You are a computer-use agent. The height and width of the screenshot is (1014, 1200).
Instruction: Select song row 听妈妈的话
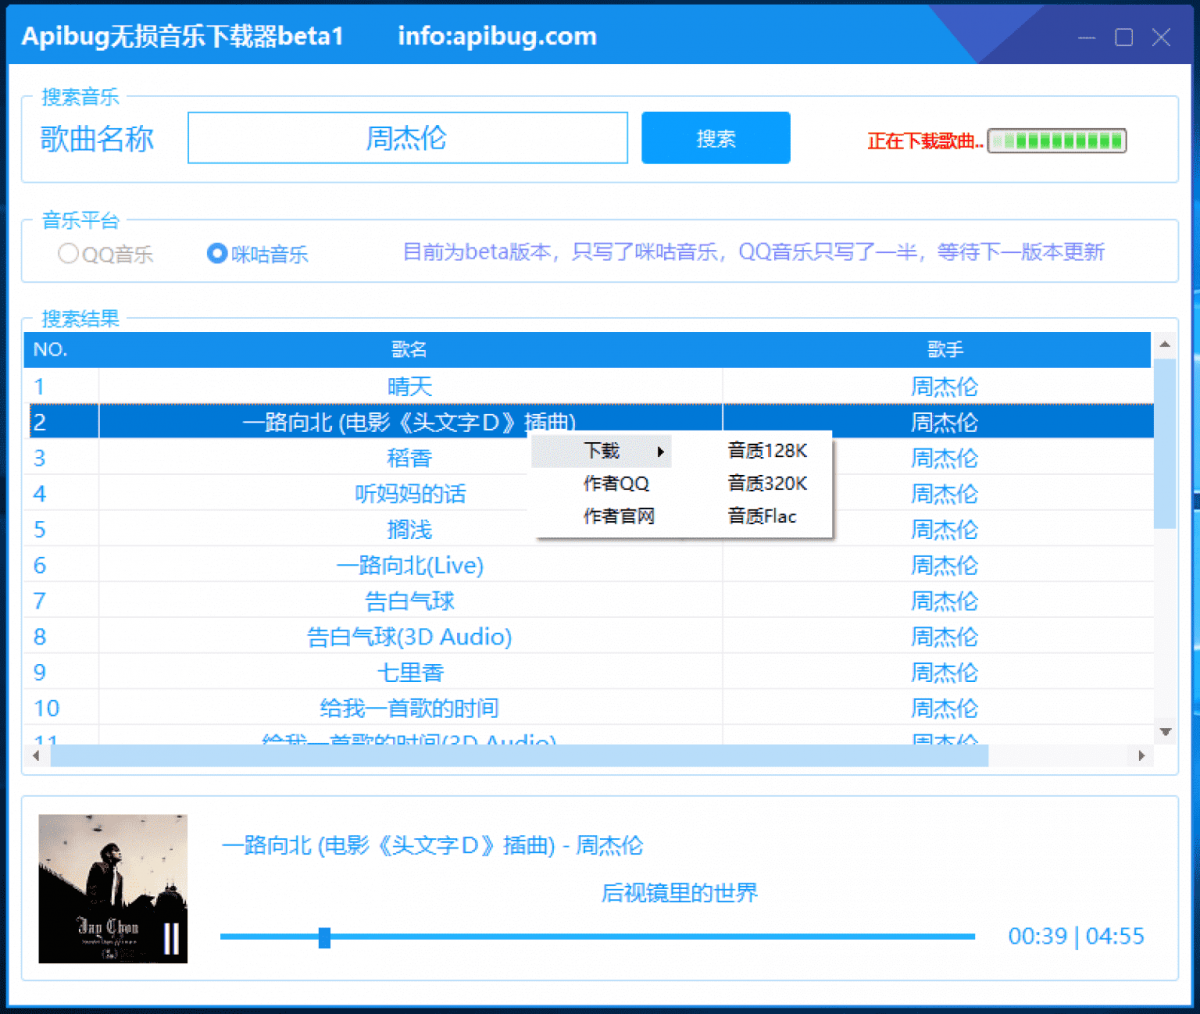tap(589, 494)
